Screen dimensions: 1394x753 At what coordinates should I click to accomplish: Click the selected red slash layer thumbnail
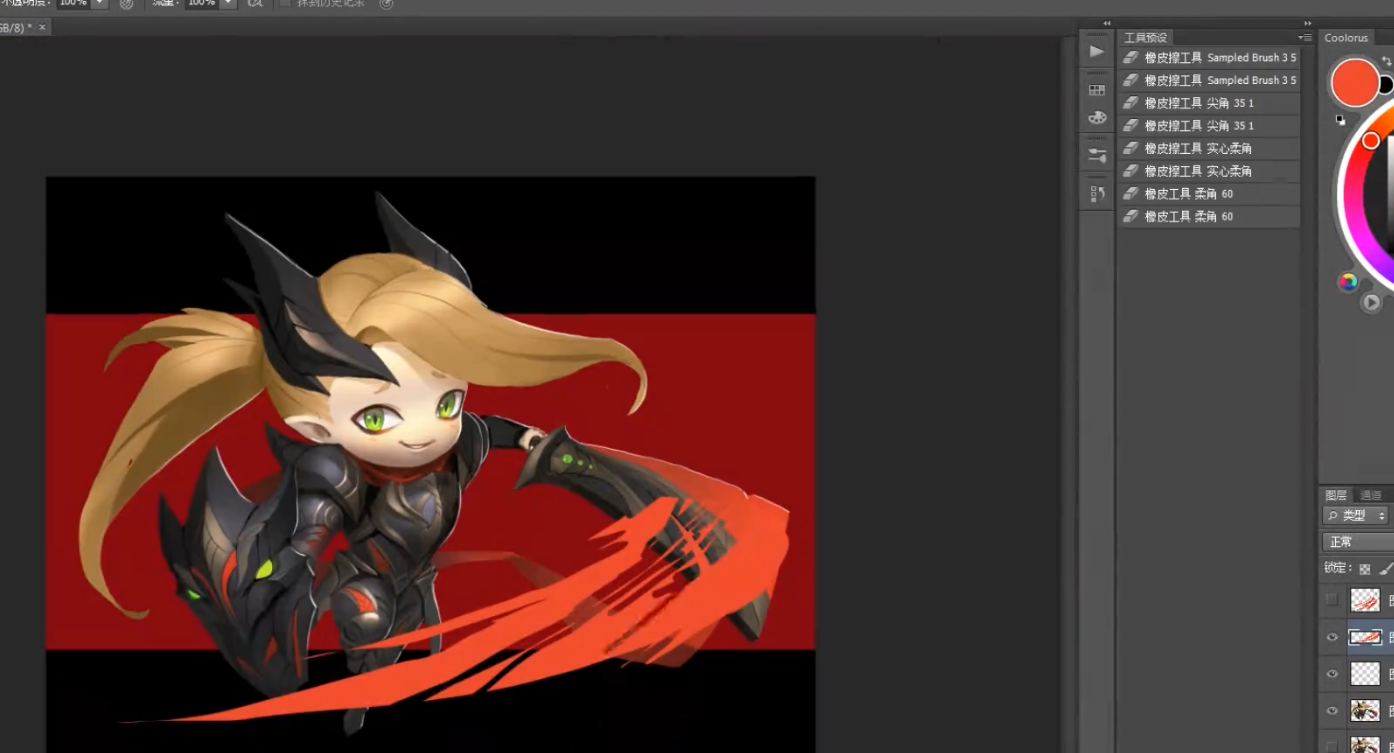coord(1365,637)
